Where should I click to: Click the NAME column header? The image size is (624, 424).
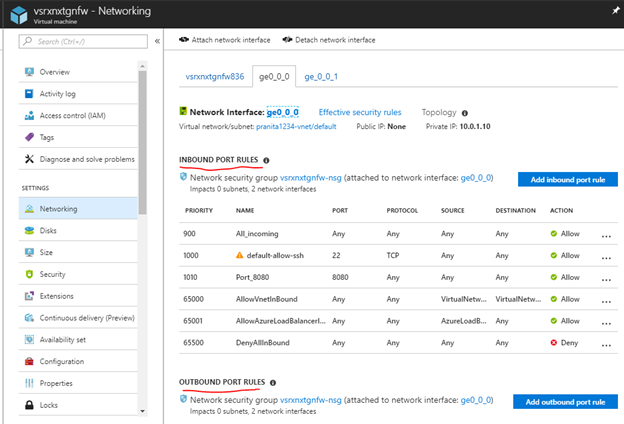pyautogui.click(x=245, y=210)
